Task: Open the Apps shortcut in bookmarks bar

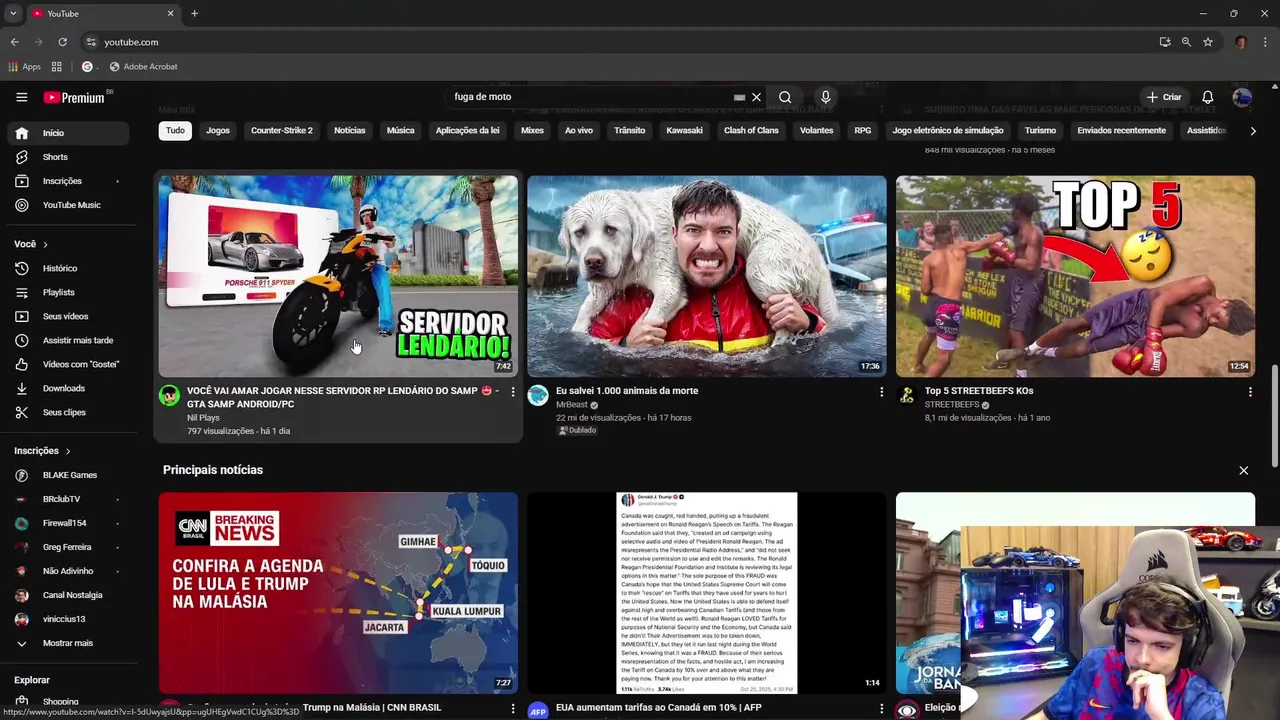Action: coord(25,67)
